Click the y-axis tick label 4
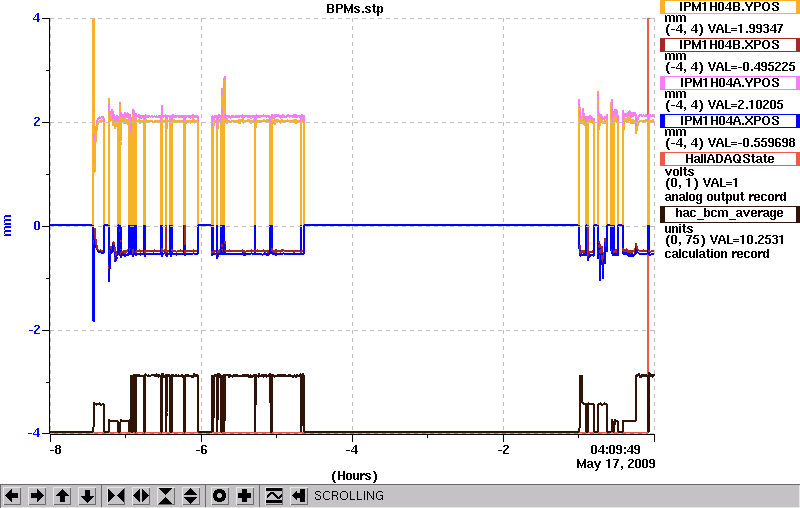 coord(36,18)
